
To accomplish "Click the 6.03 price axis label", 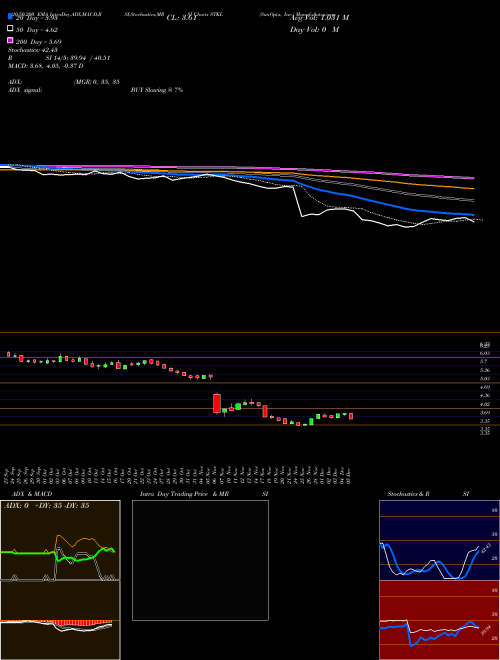I will 485,353.
